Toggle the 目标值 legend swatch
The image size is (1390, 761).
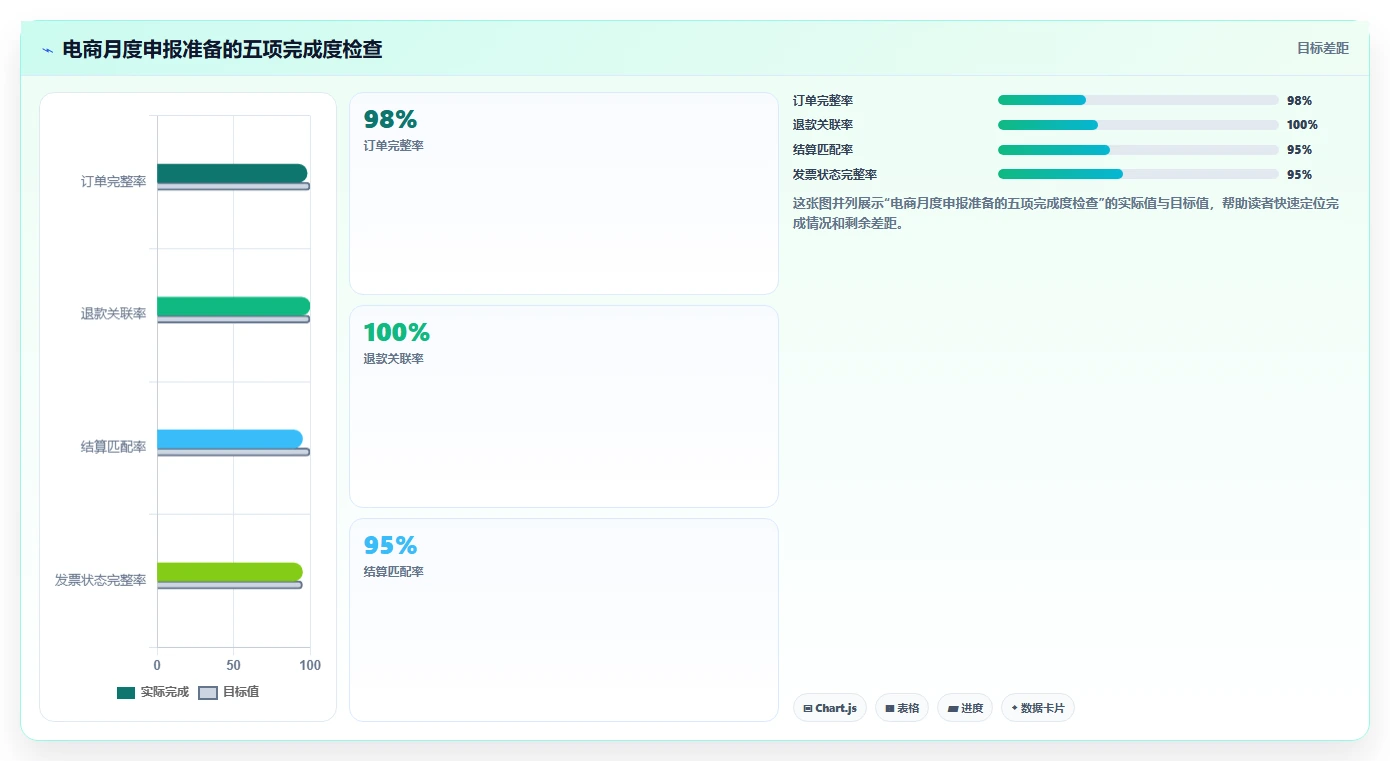coord(208,693)
